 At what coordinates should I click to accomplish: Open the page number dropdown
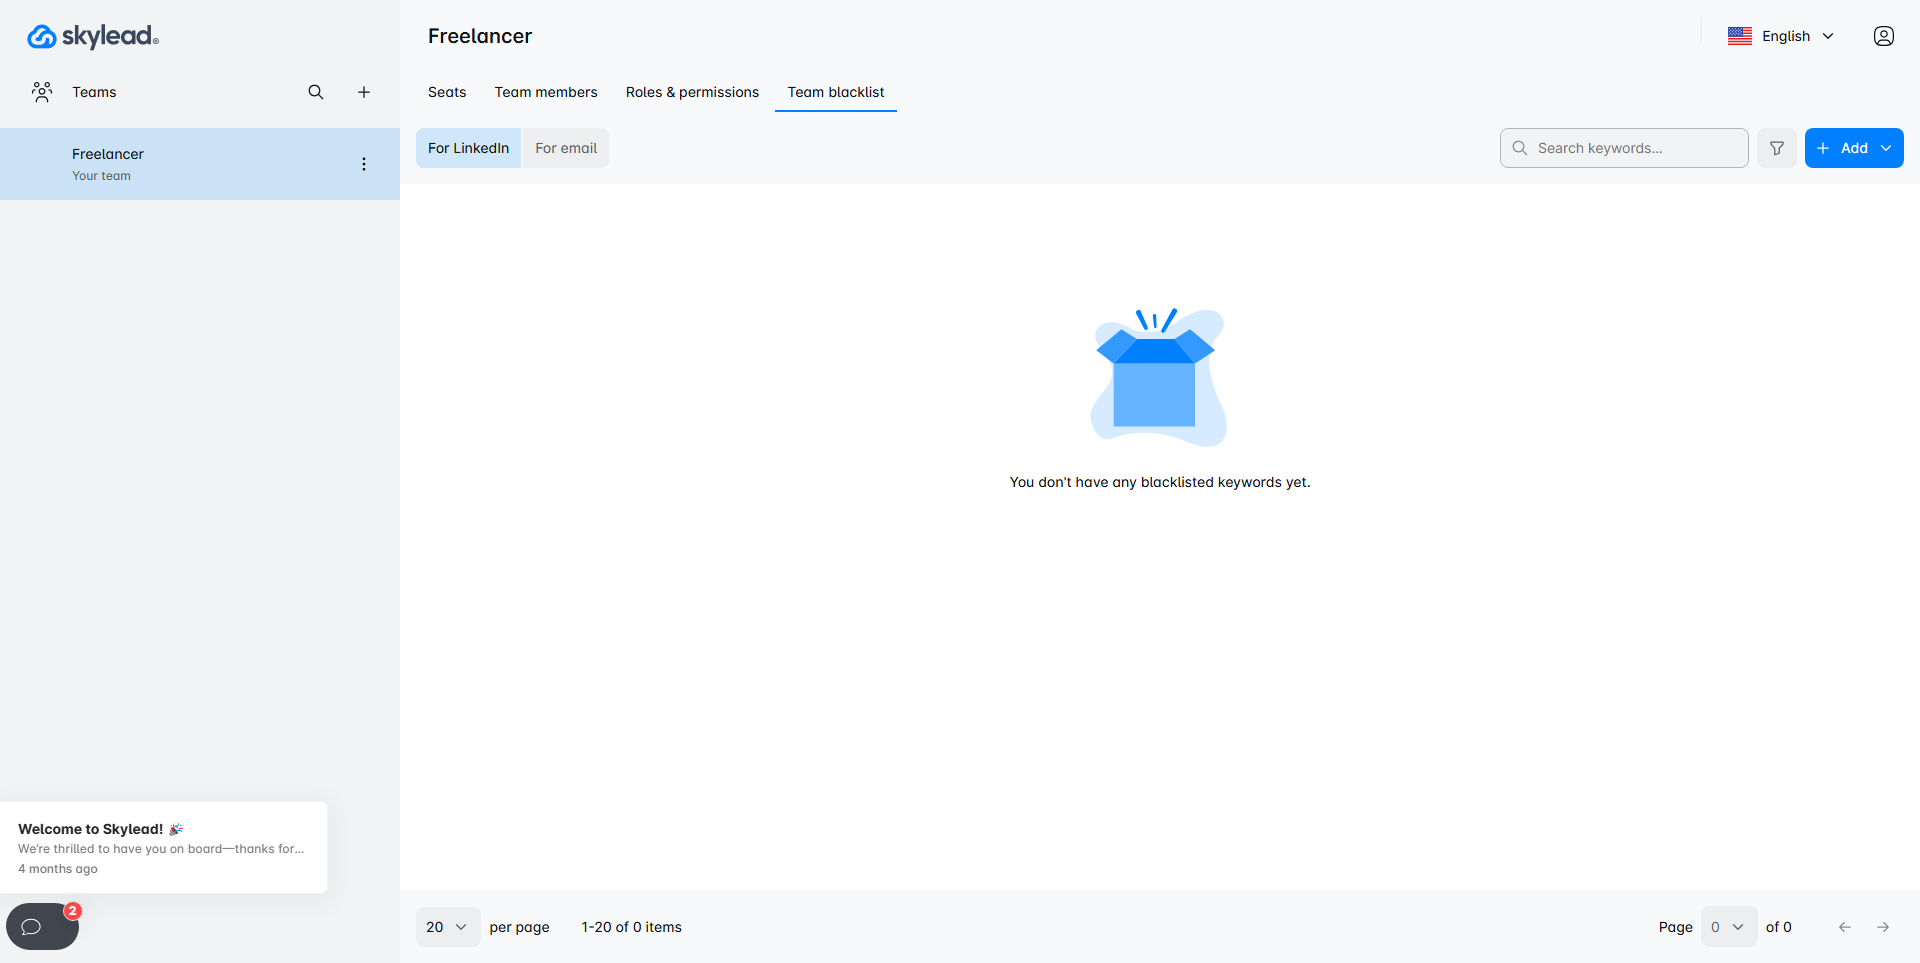click(x=1728, y=927)
